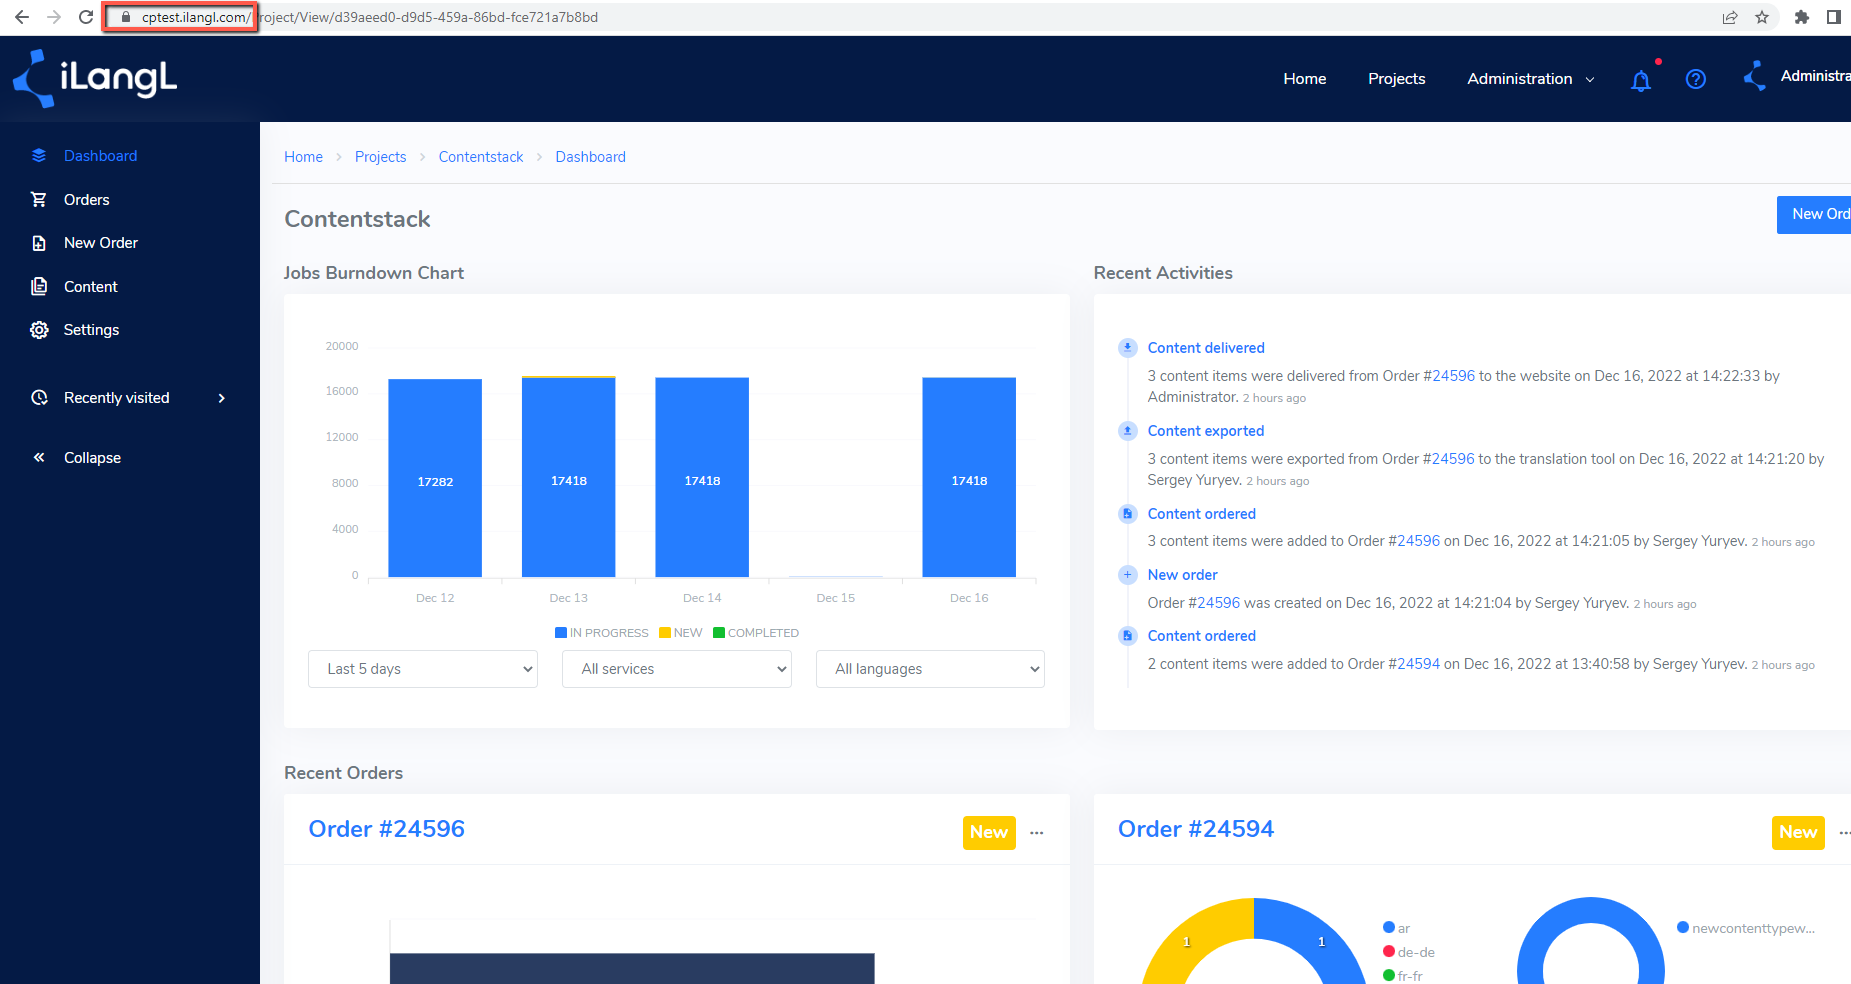Toggle the de-de legend item

coord(1409,952)
